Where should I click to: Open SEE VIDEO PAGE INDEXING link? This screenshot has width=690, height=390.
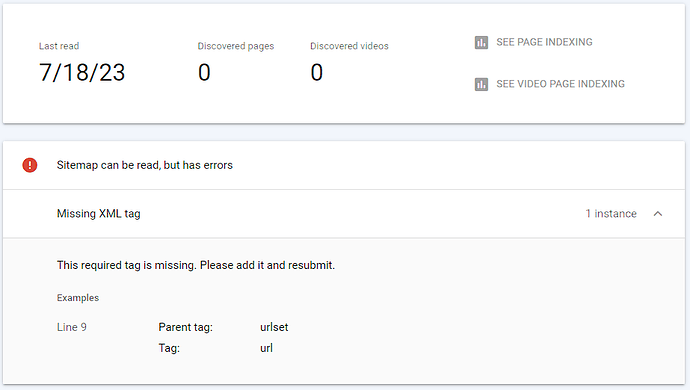pos(560,84)
